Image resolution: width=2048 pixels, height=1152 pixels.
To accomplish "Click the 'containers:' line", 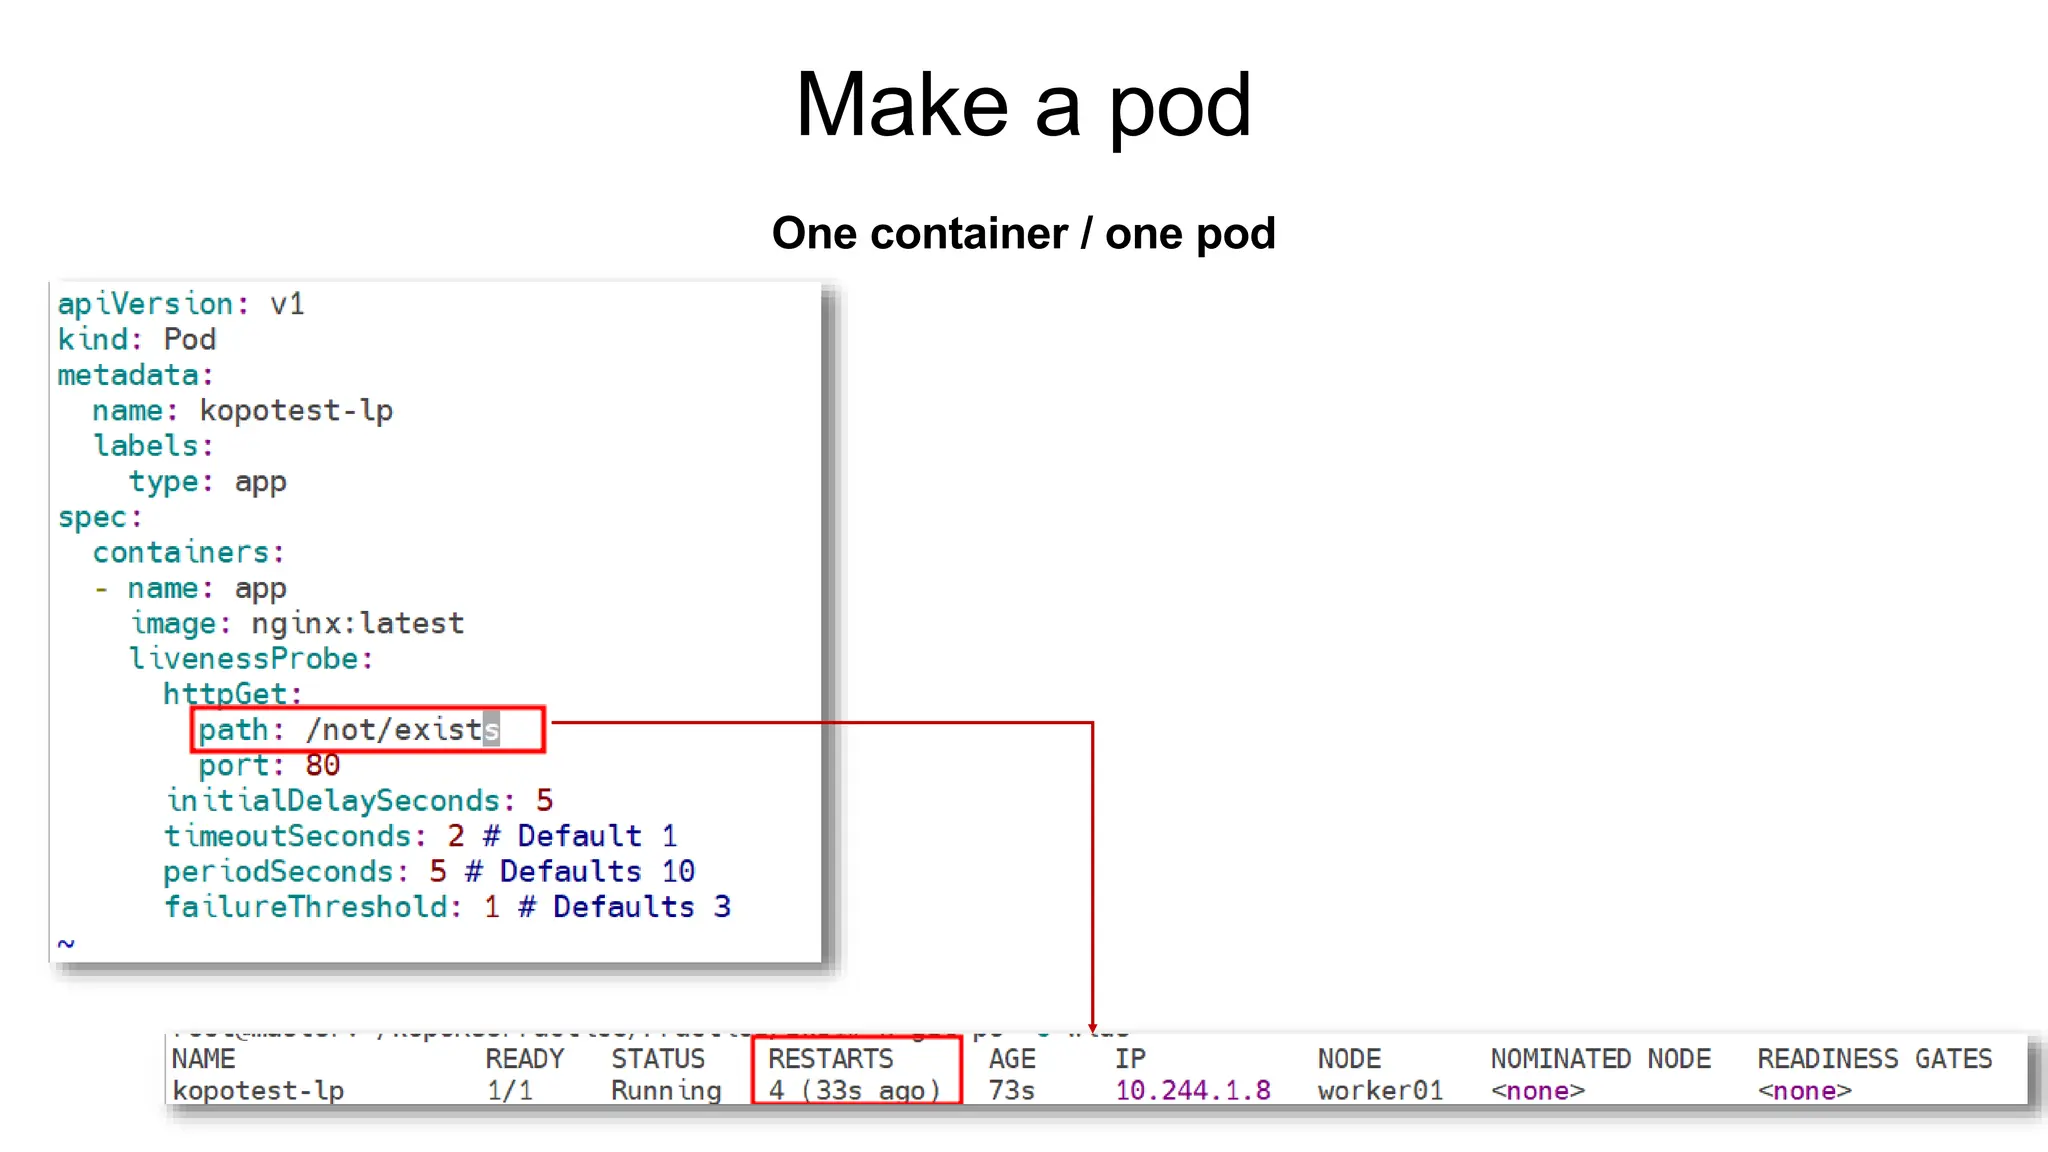I will coord(189,553).
